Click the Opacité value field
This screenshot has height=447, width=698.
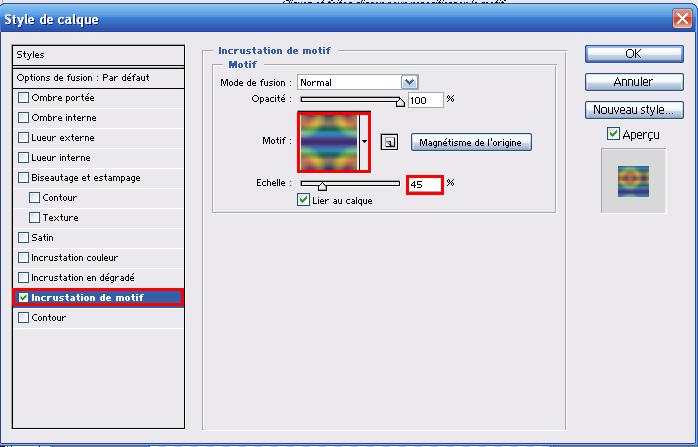[x=426, y=100]
